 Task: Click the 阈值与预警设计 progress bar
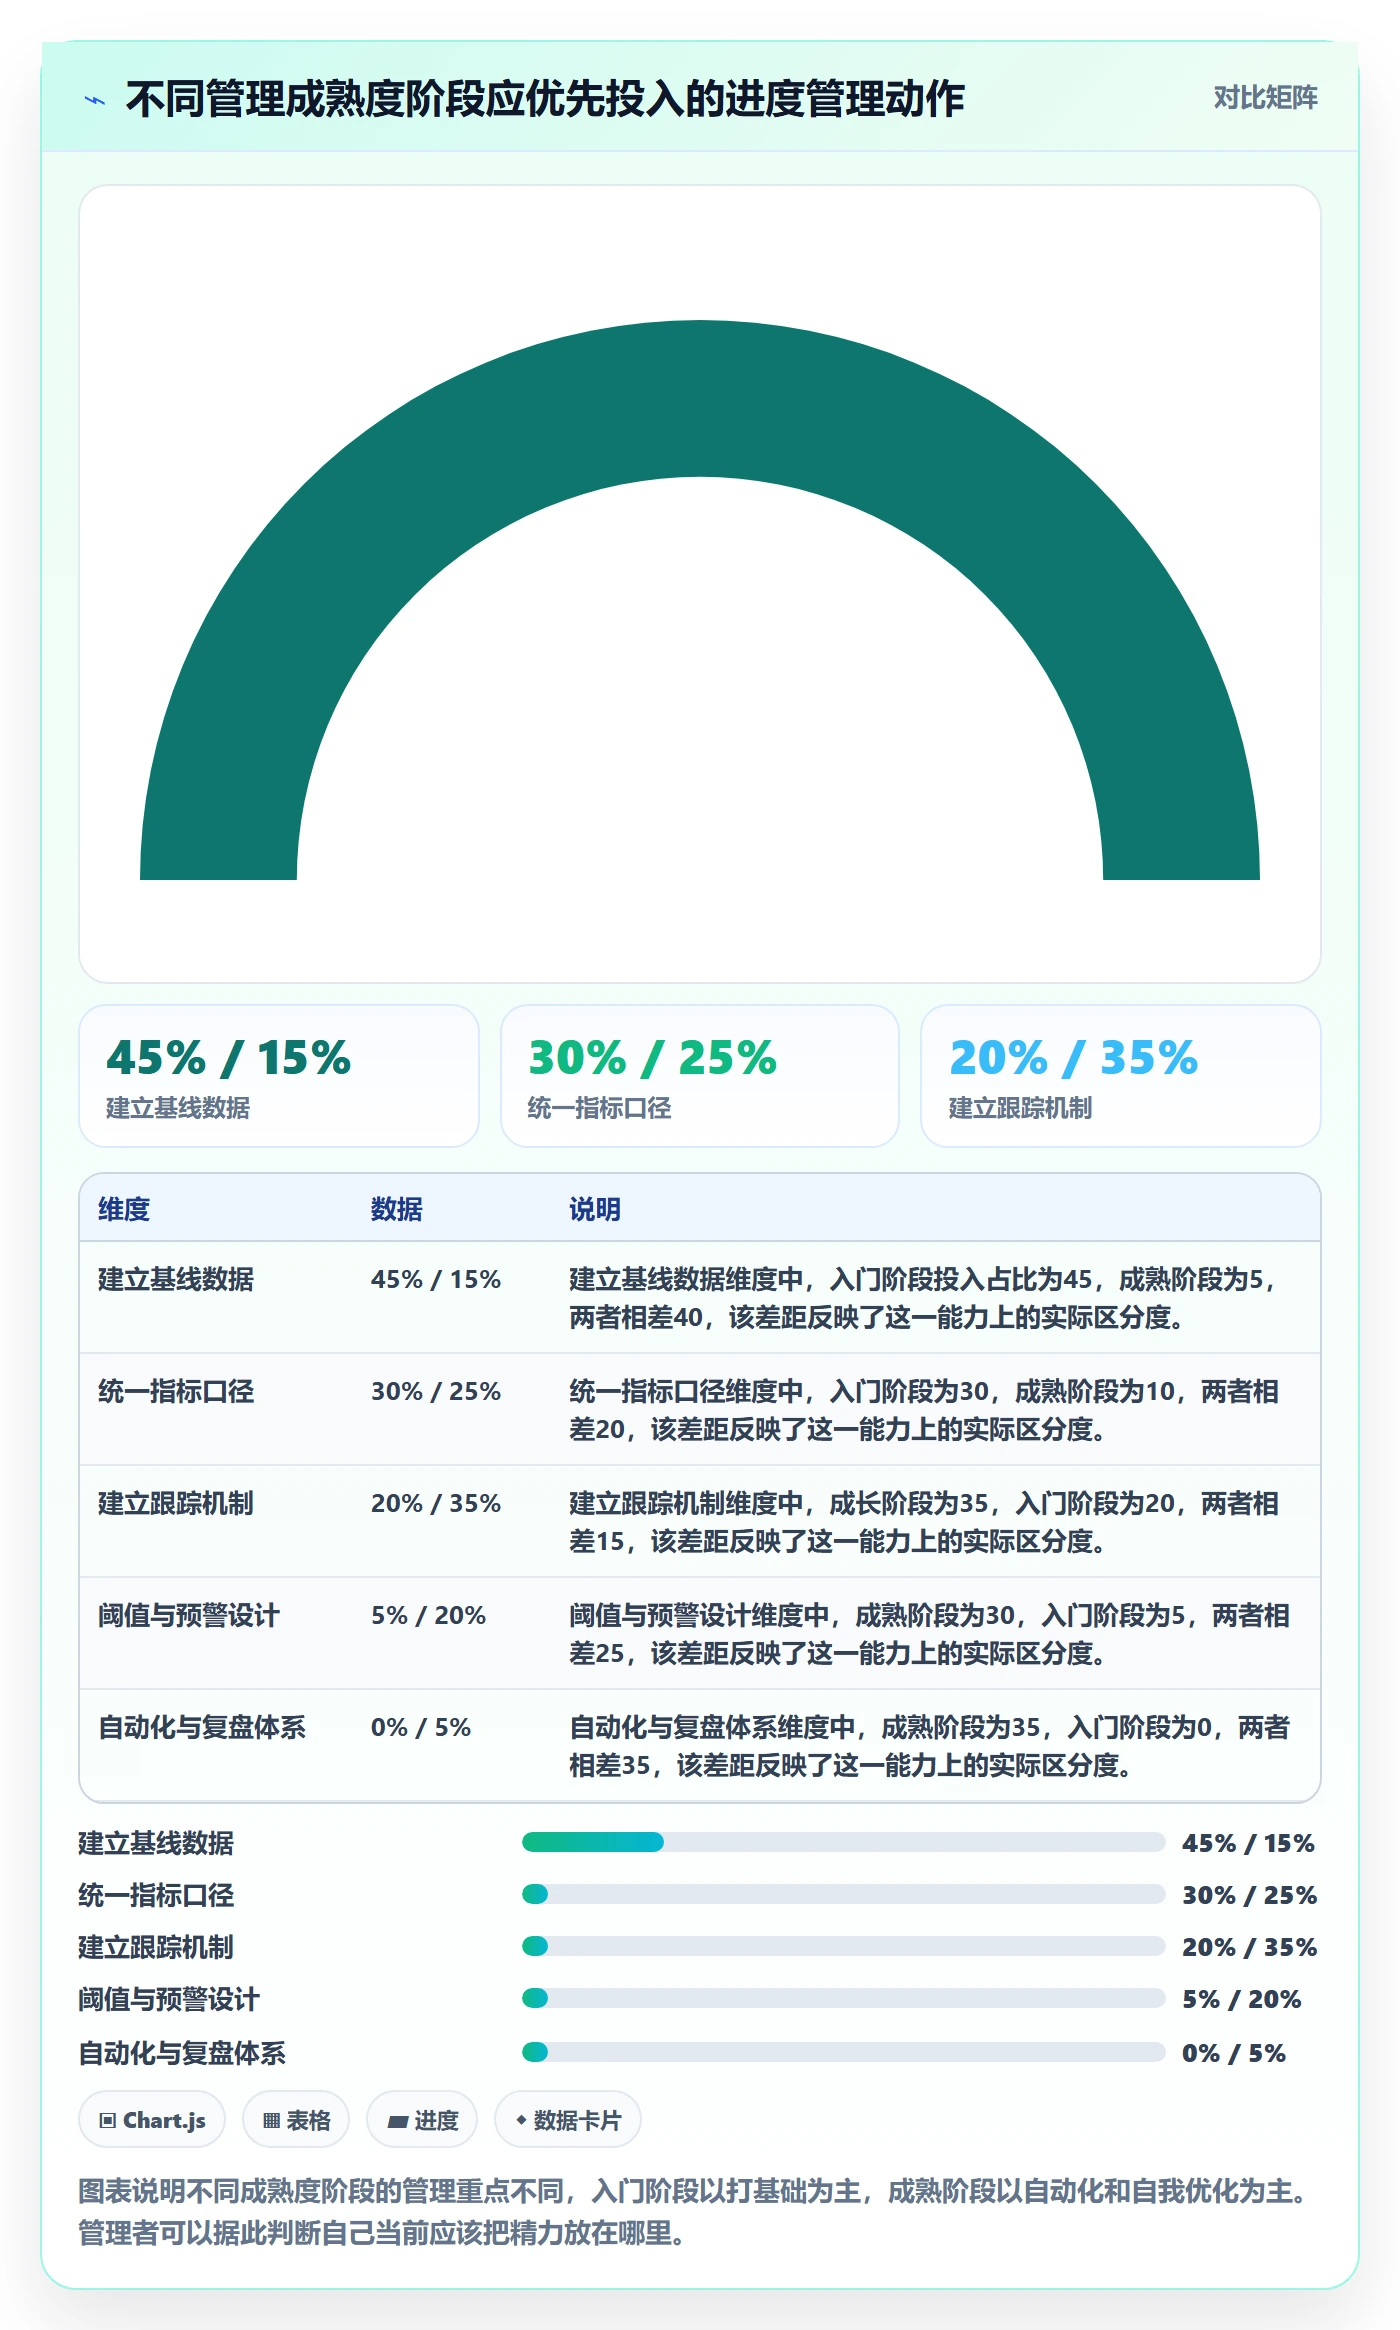[x=843, y=1998]
